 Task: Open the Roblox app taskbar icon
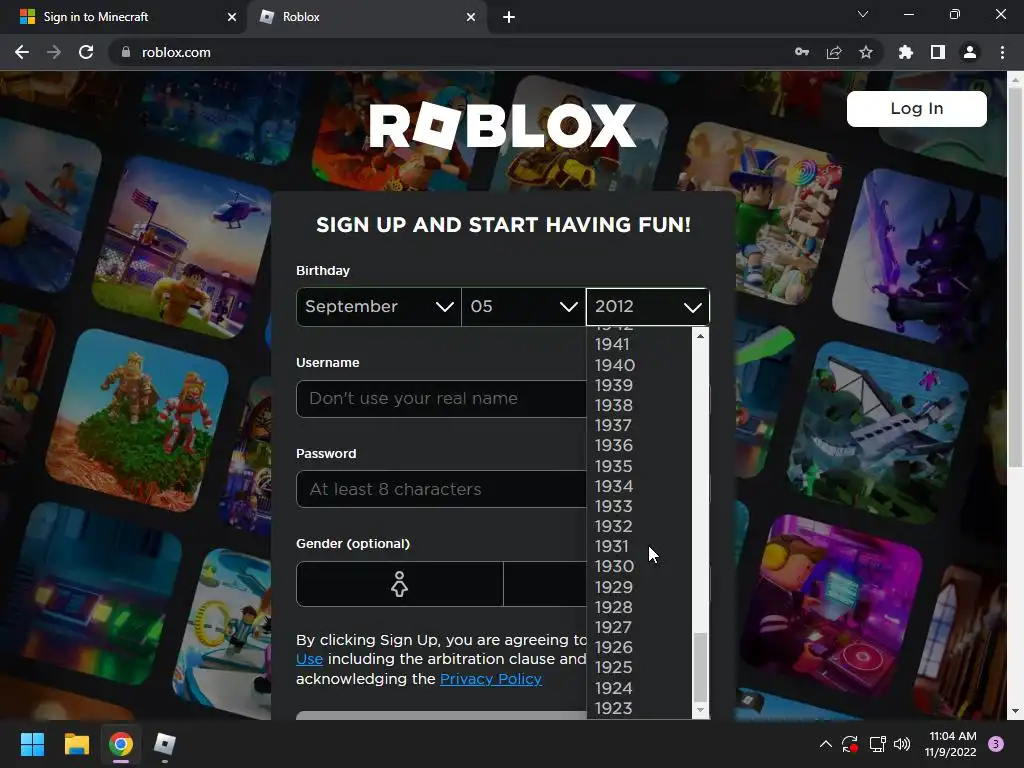165,744
